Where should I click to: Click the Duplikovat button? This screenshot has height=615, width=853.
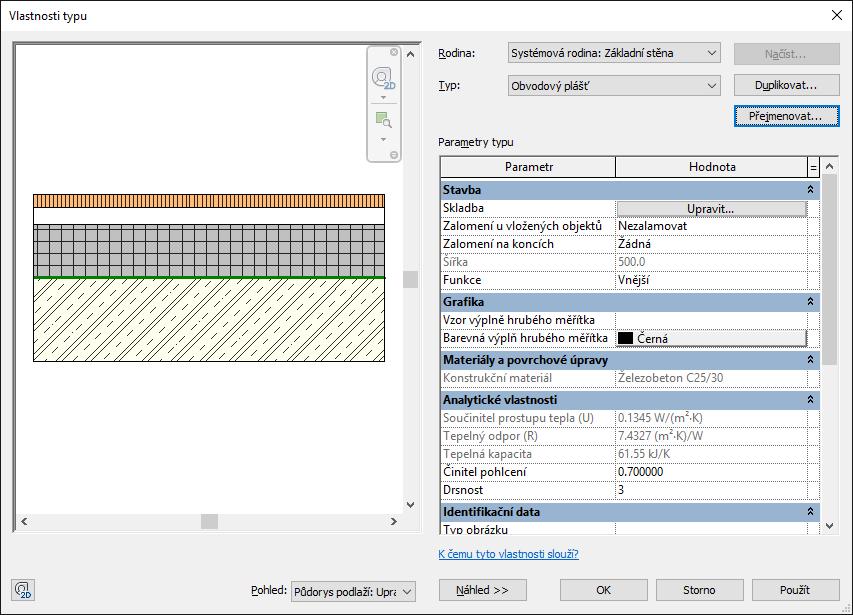pyautogui.click(x=786, y=85)
